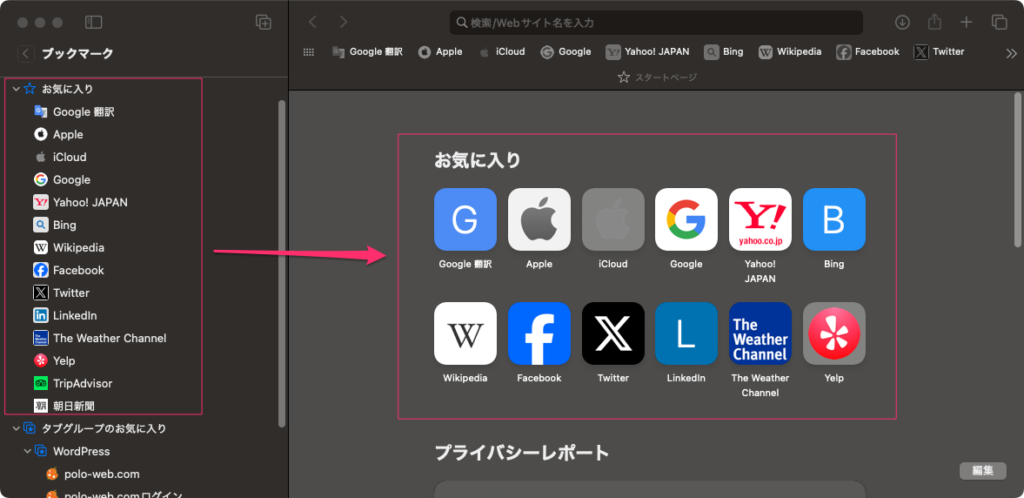
Task: Show the tab overview icon
Action: tap(998, 22)
